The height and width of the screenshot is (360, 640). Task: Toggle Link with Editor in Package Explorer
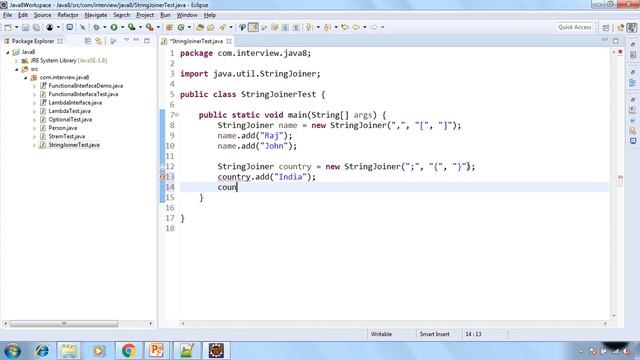[99, 41]
